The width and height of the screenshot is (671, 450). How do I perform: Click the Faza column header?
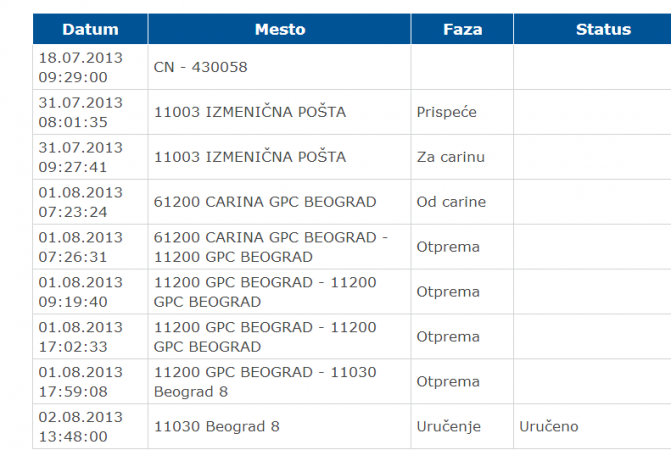(462, 29)
